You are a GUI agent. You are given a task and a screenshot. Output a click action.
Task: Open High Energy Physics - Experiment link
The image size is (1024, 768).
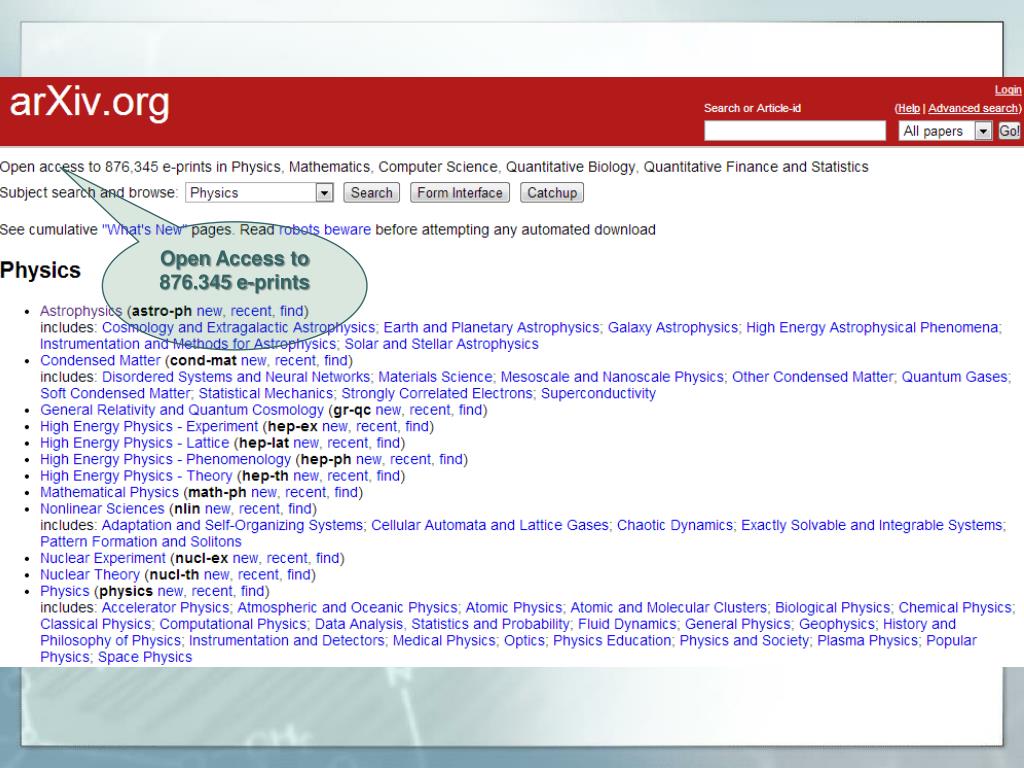click(149, 426)
